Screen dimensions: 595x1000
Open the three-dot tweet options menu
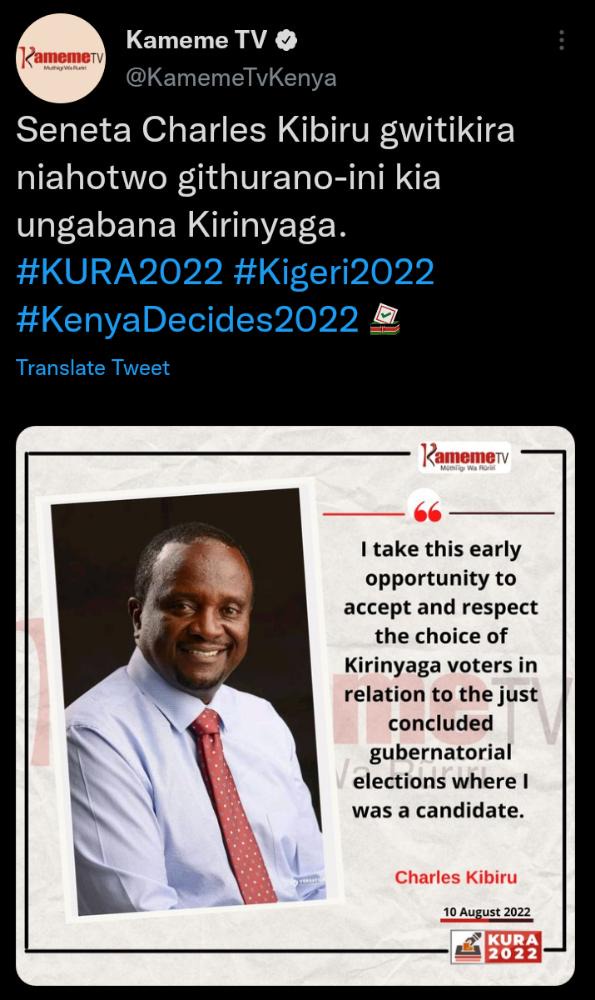(x=561, y=40)
